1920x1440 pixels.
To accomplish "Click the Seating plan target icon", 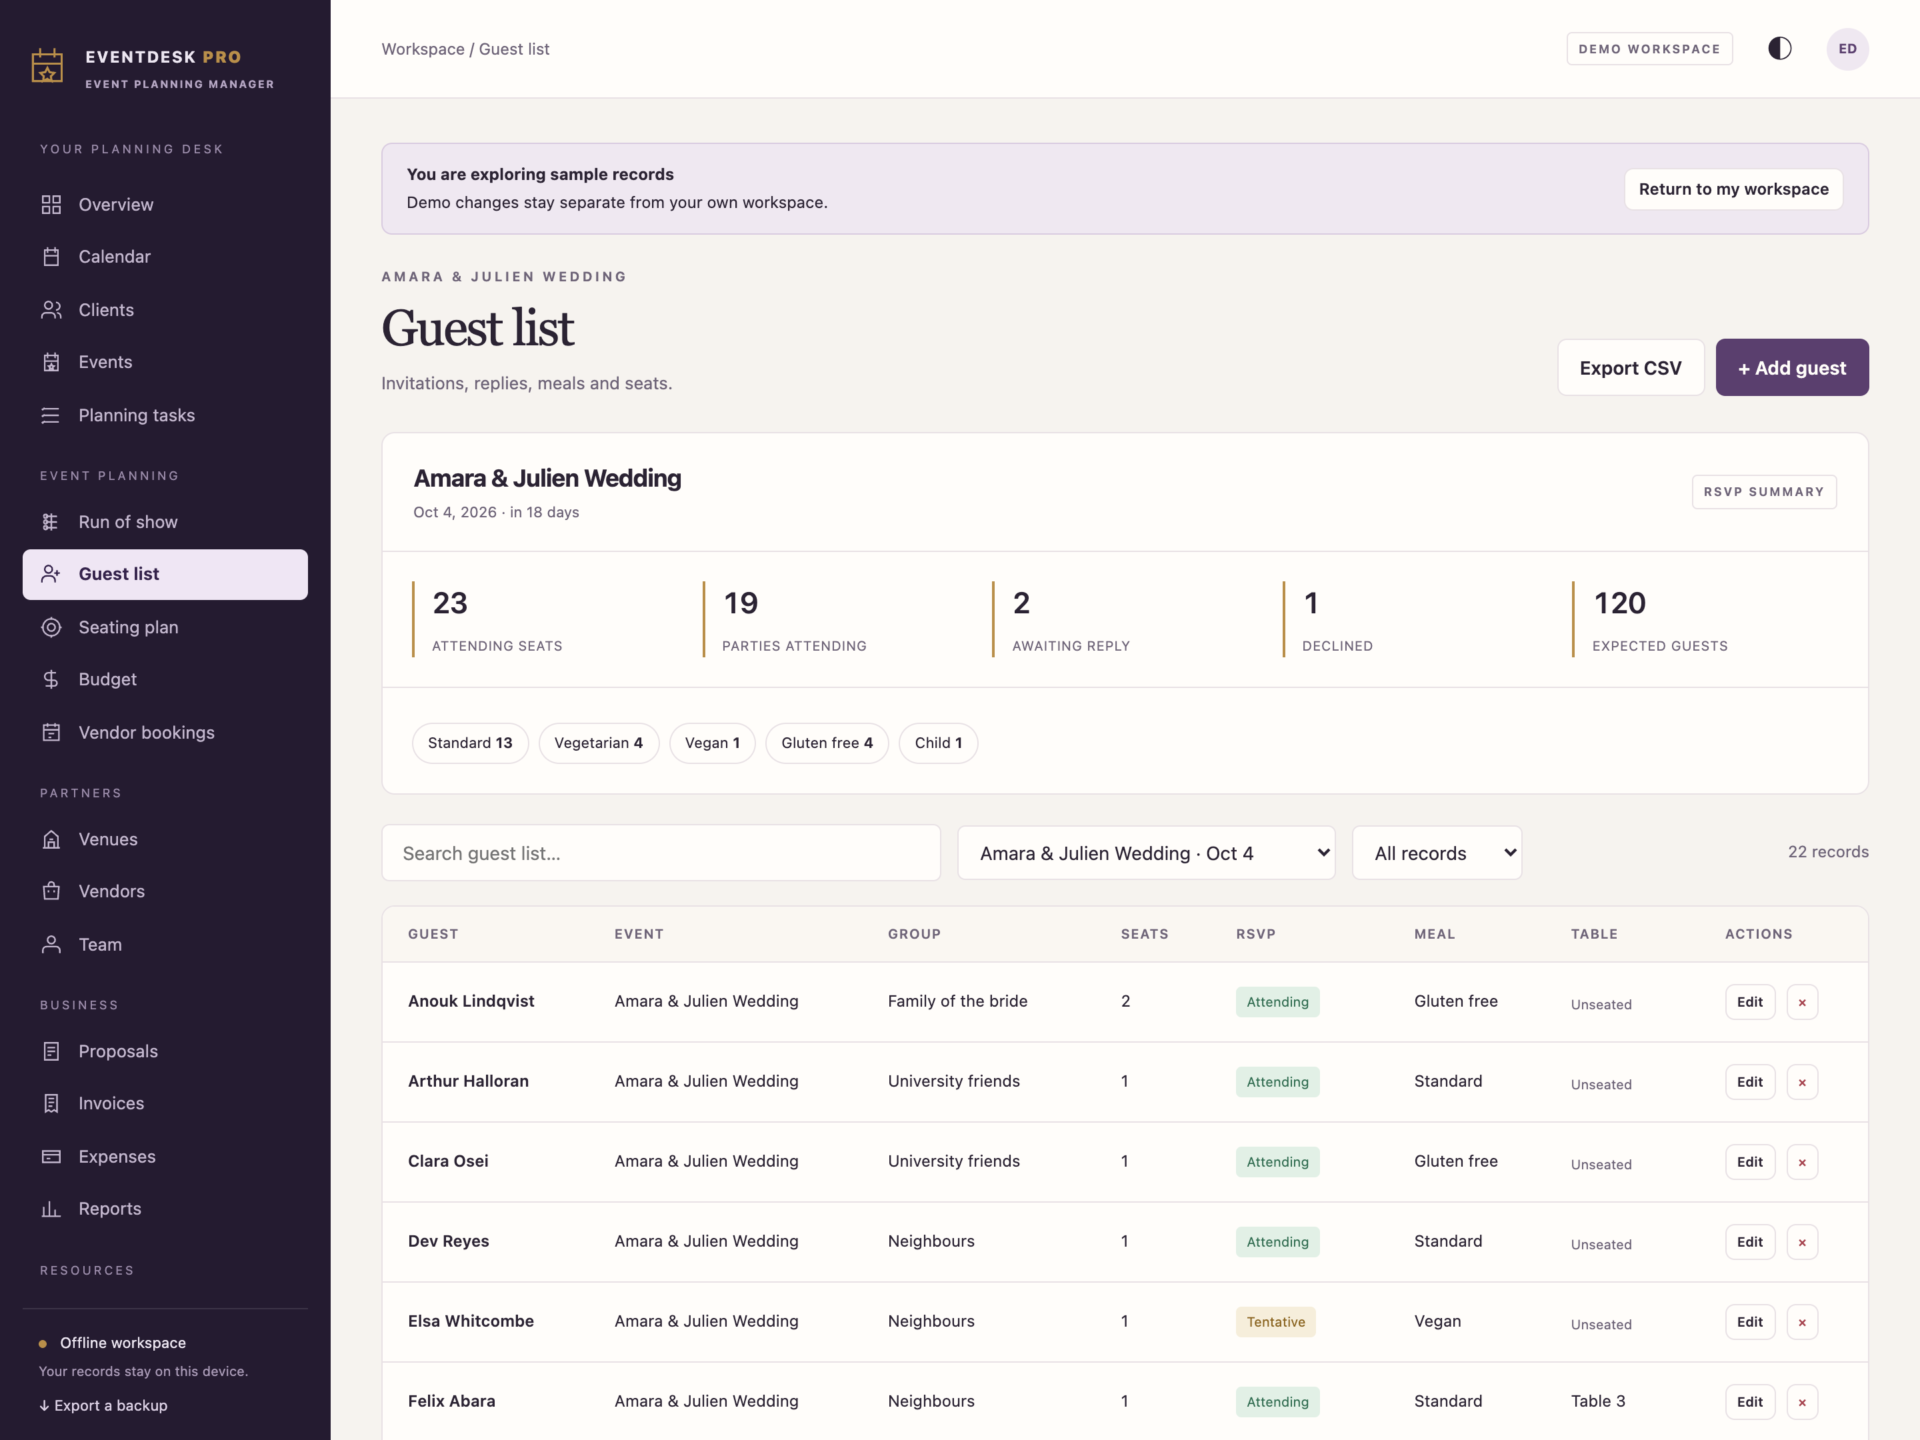I will (51, 627).
